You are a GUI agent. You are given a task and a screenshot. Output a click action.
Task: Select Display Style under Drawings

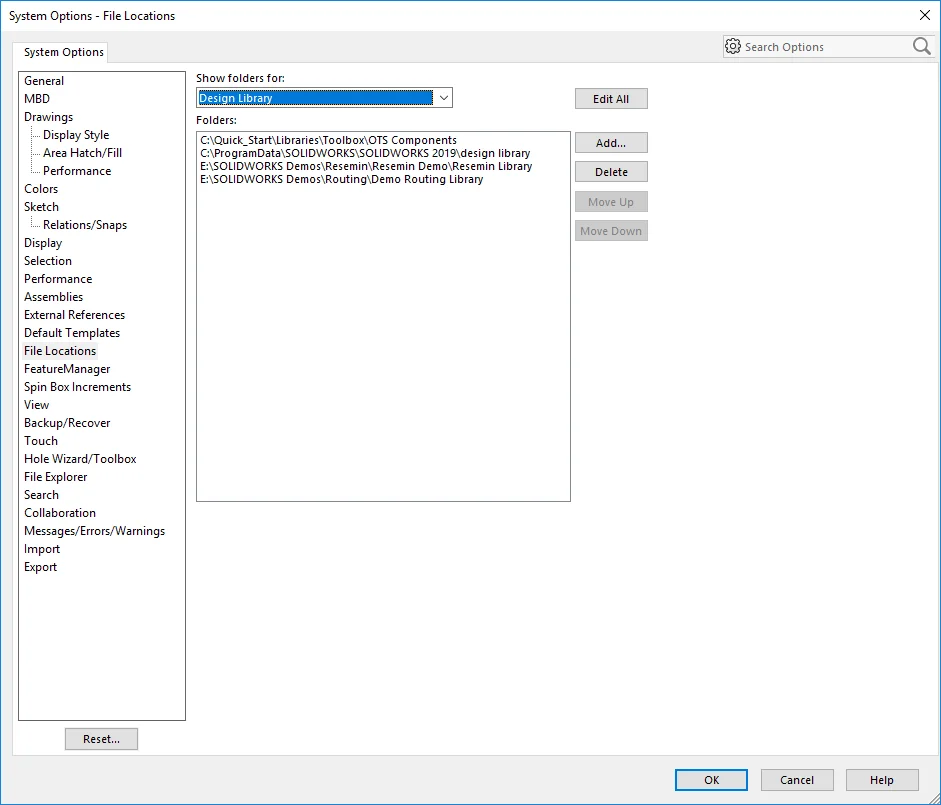pos(76,135)
